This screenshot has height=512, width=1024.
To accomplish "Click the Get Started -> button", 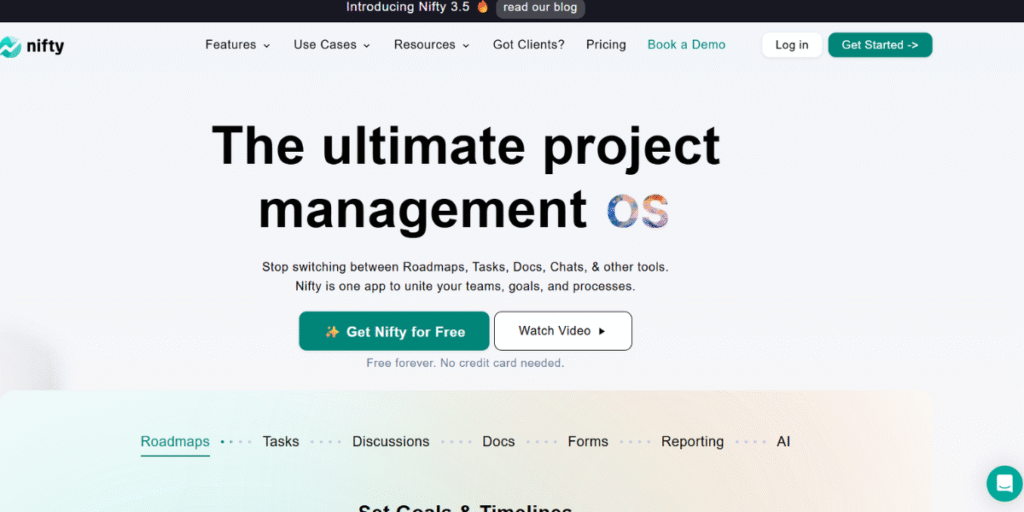I will pyautogui.click(x=880, y=45).
